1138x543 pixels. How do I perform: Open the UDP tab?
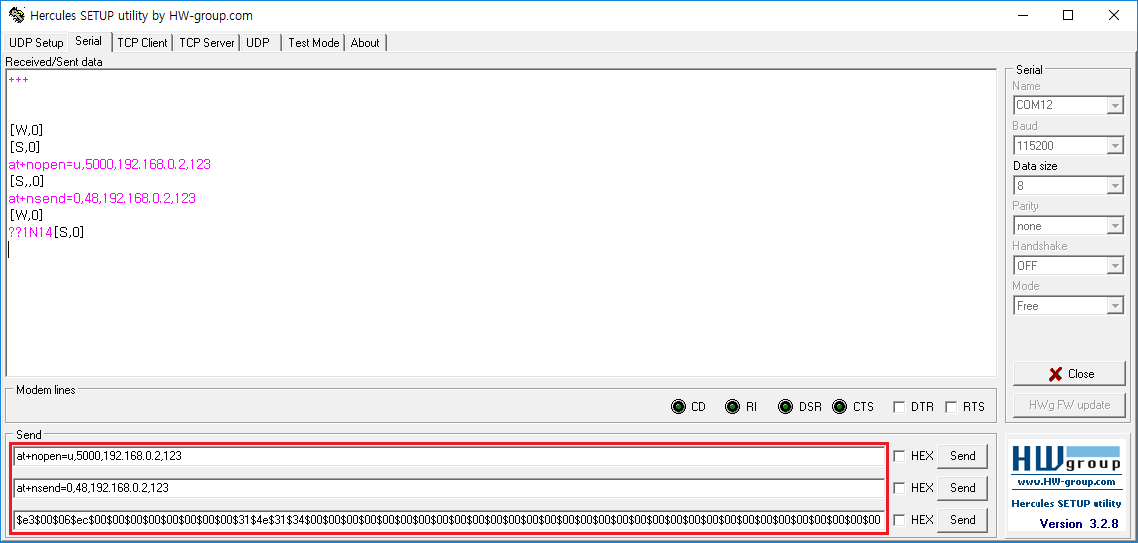click(x=258, y=43)
